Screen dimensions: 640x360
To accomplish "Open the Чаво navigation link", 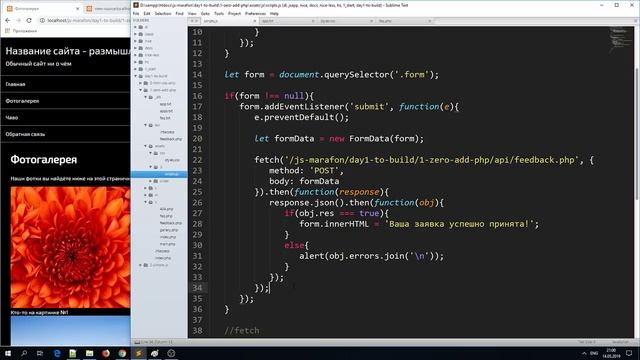I will [x=12, y=118].
